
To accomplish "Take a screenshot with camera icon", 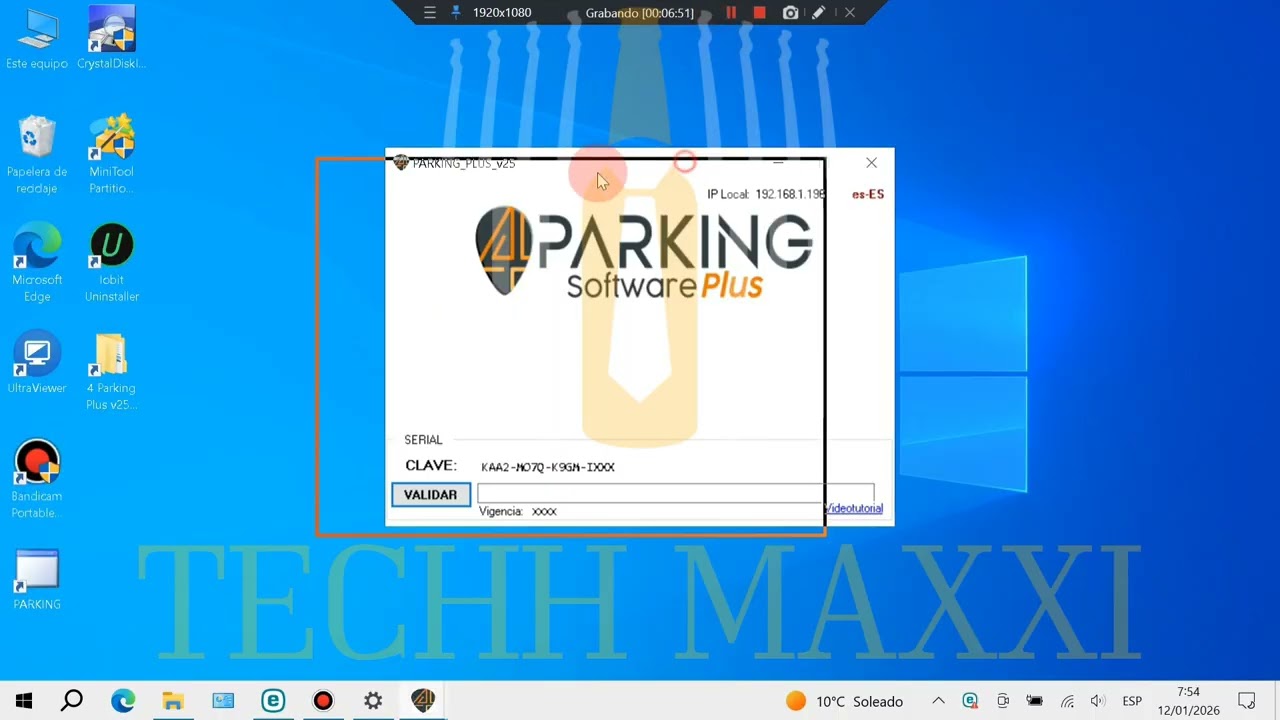I will 790,13.
